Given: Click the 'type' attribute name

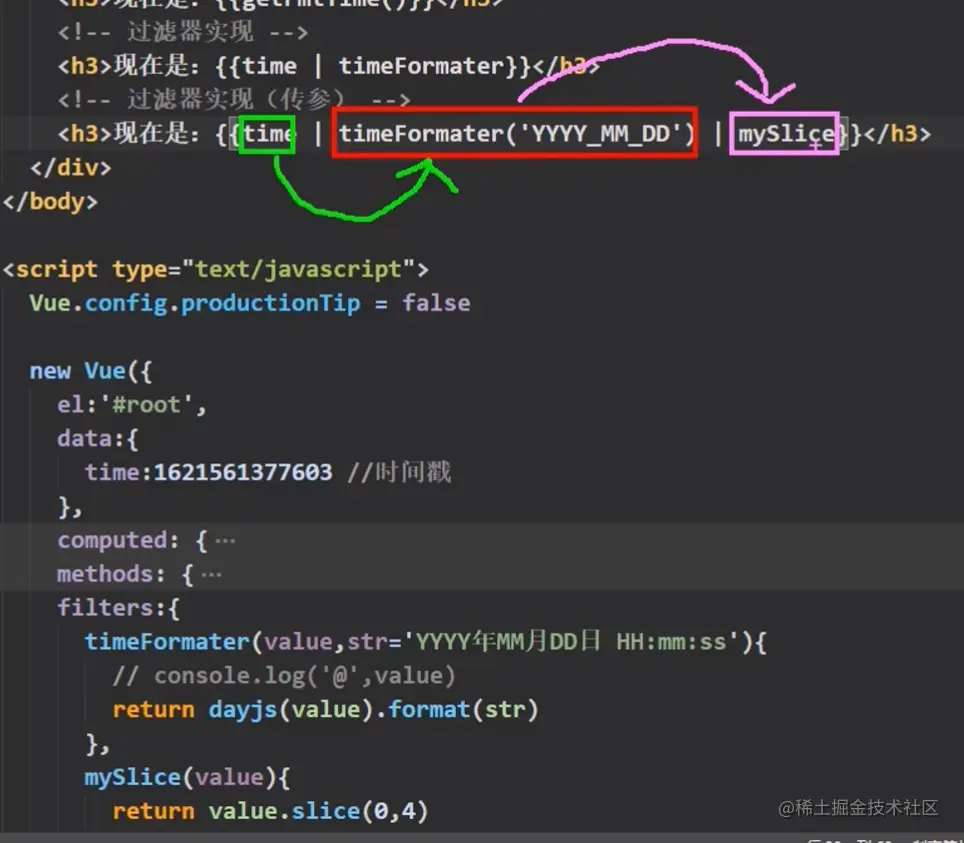Looking at the screenshot, I should pyautogui.click(x=139, y=269).
